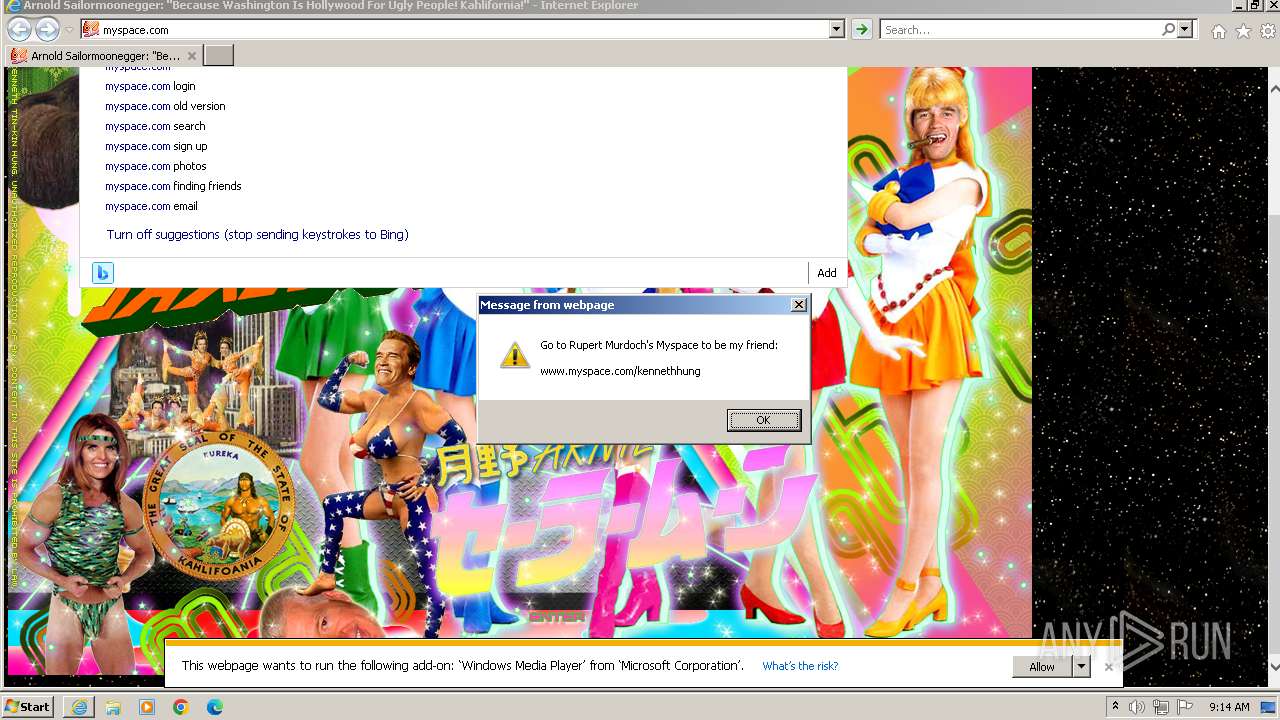Open File Explorer from the taskbar
The image size is (1280, 720).
113,707
